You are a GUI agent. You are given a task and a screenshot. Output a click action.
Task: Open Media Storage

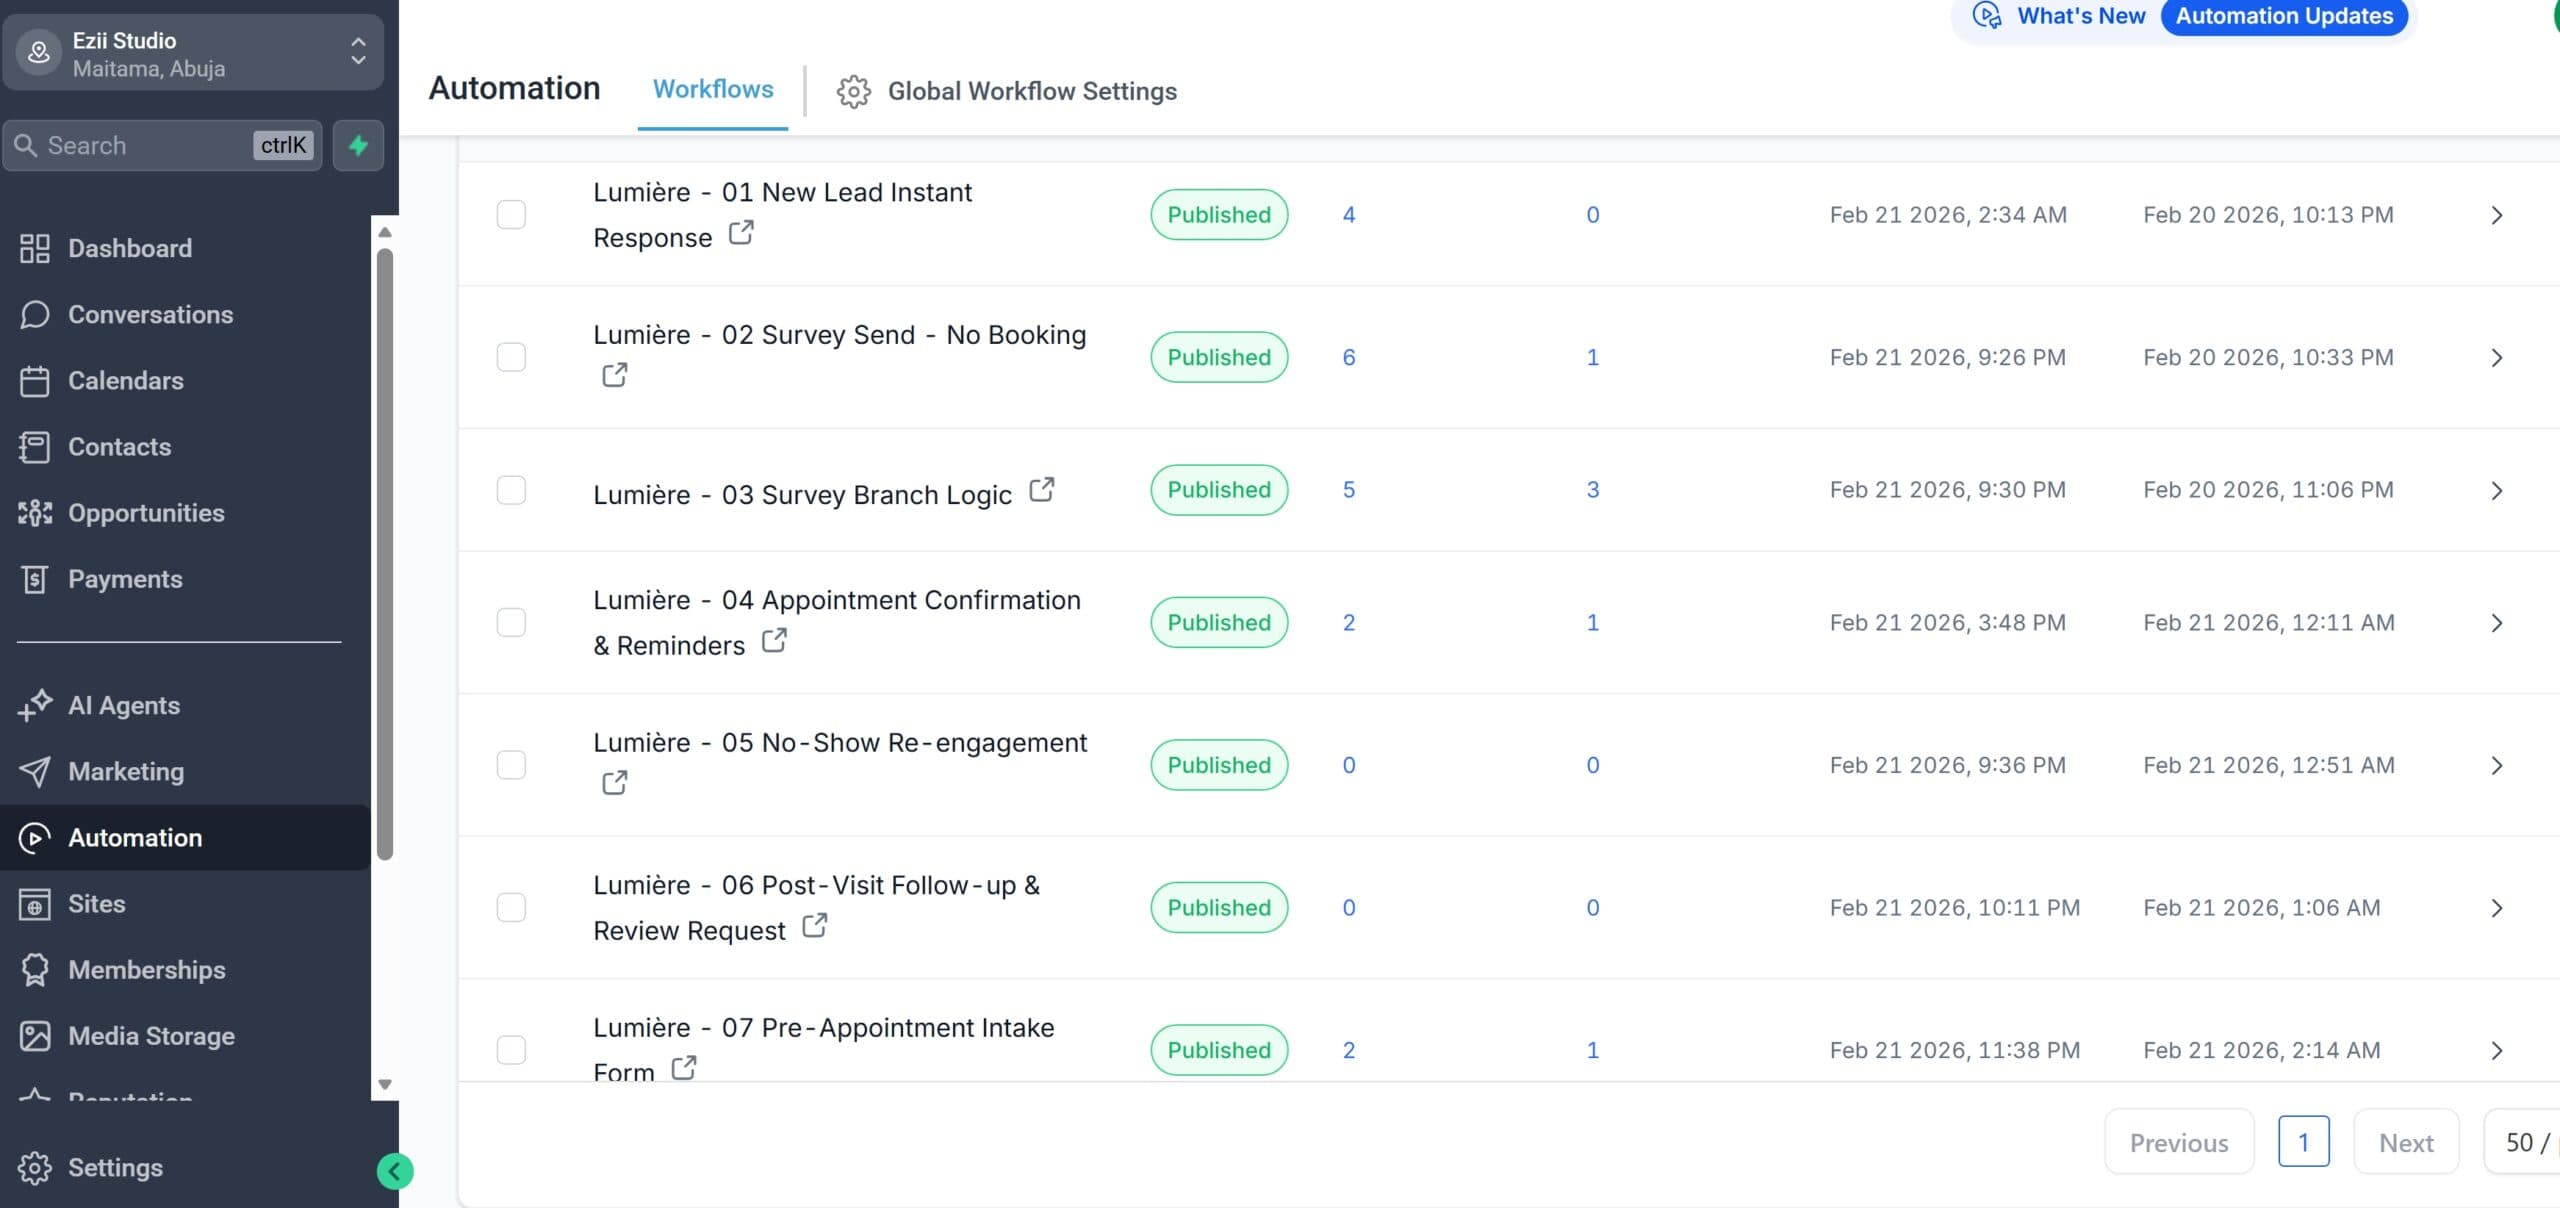pos(150,1036)
